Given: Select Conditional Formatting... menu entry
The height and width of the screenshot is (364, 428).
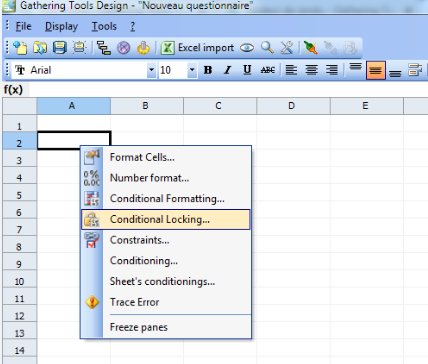Looking at the screenshot, I should tap(165, 199).
